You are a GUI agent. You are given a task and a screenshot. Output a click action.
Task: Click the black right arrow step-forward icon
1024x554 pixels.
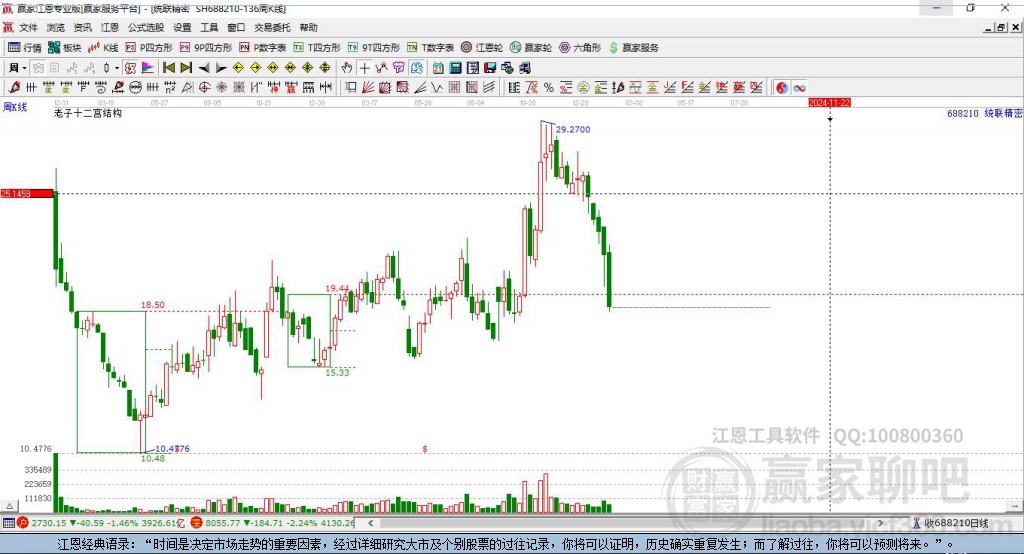click(221, 68)
